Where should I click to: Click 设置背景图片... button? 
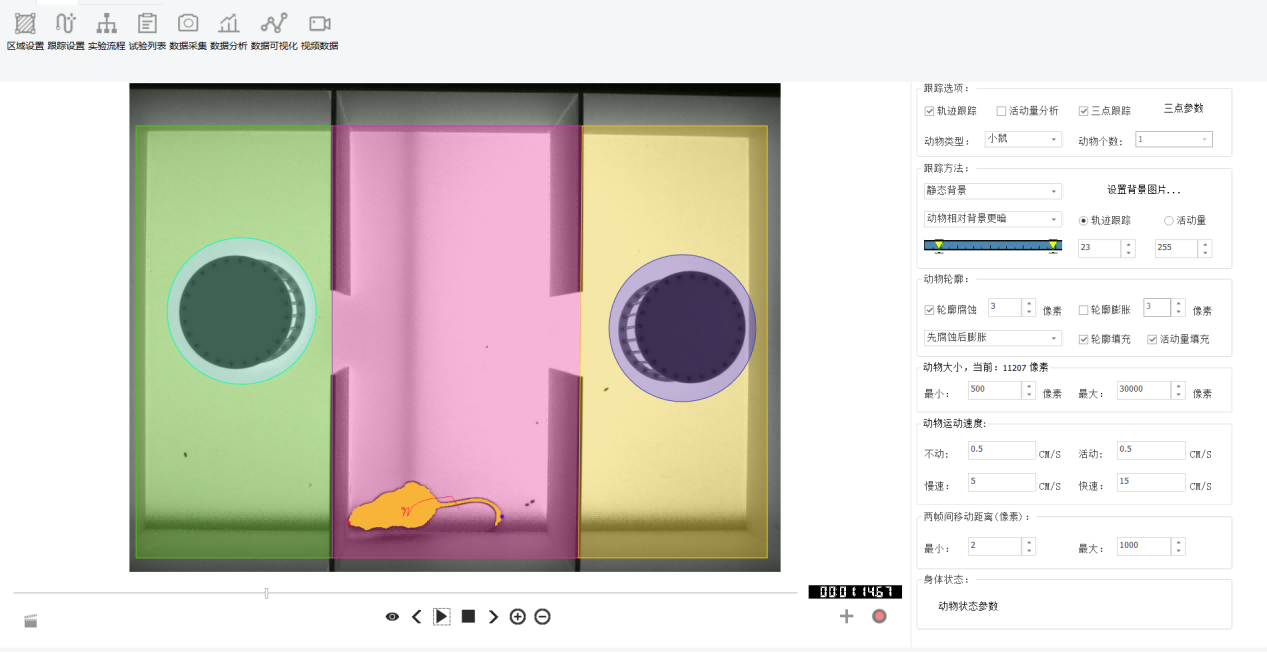click(x=1143, y=190)
